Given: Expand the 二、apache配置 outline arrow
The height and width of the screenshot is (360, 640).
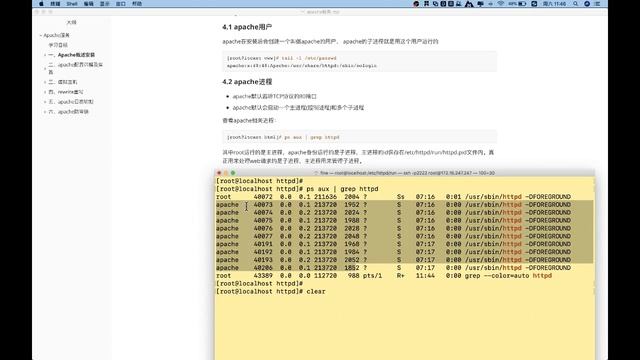Looking at the screenshot, I should 45,68.
